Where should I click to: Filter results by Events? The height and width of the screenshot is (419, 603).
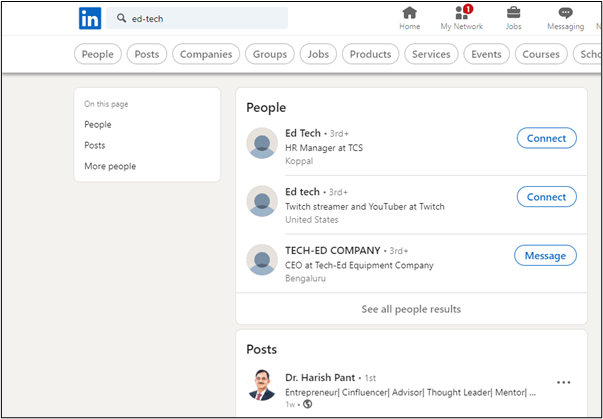[x=486, y=54]
